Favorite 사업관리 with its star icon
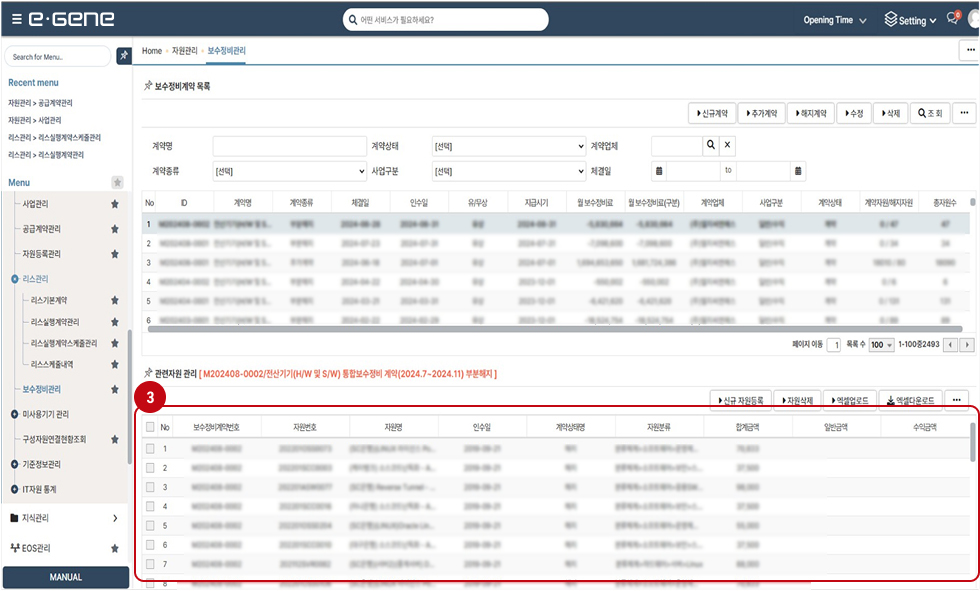The width and height of the screenshot is (980, 591). pos(115,204)
